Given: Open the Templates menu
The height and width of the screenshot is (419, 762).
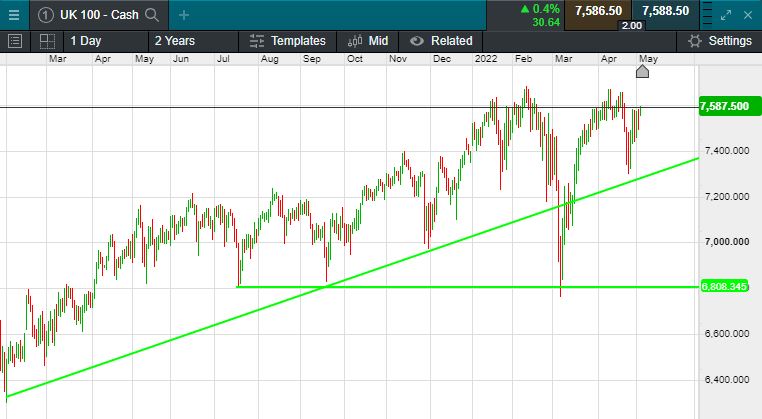Looking at the screenshot, I should (x=287, y=41).
